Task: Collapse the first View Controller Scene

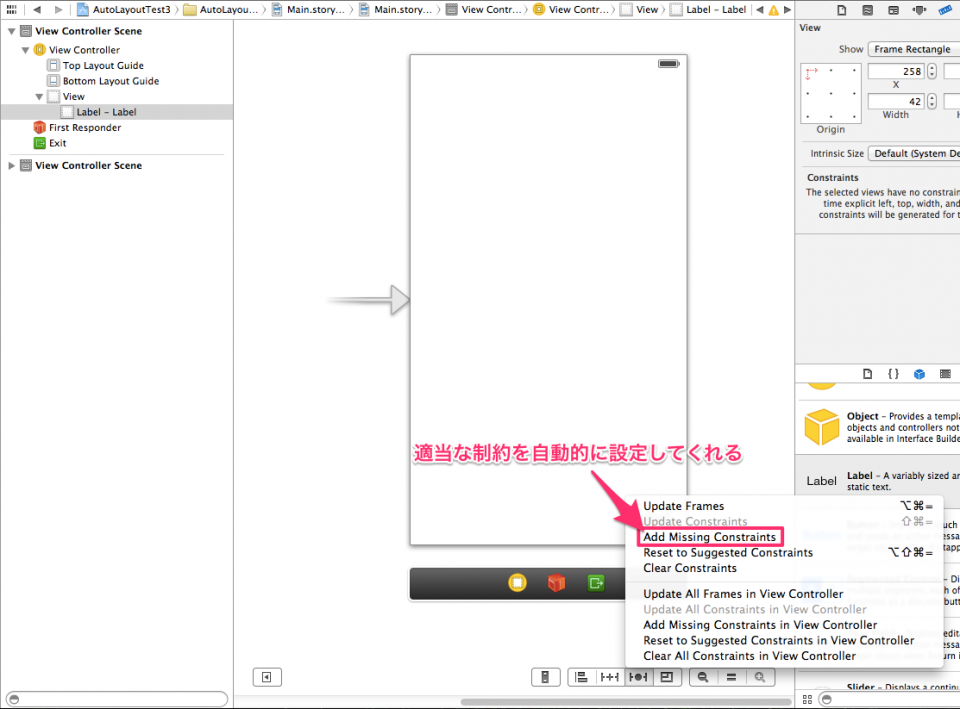Action: (11, 31)
